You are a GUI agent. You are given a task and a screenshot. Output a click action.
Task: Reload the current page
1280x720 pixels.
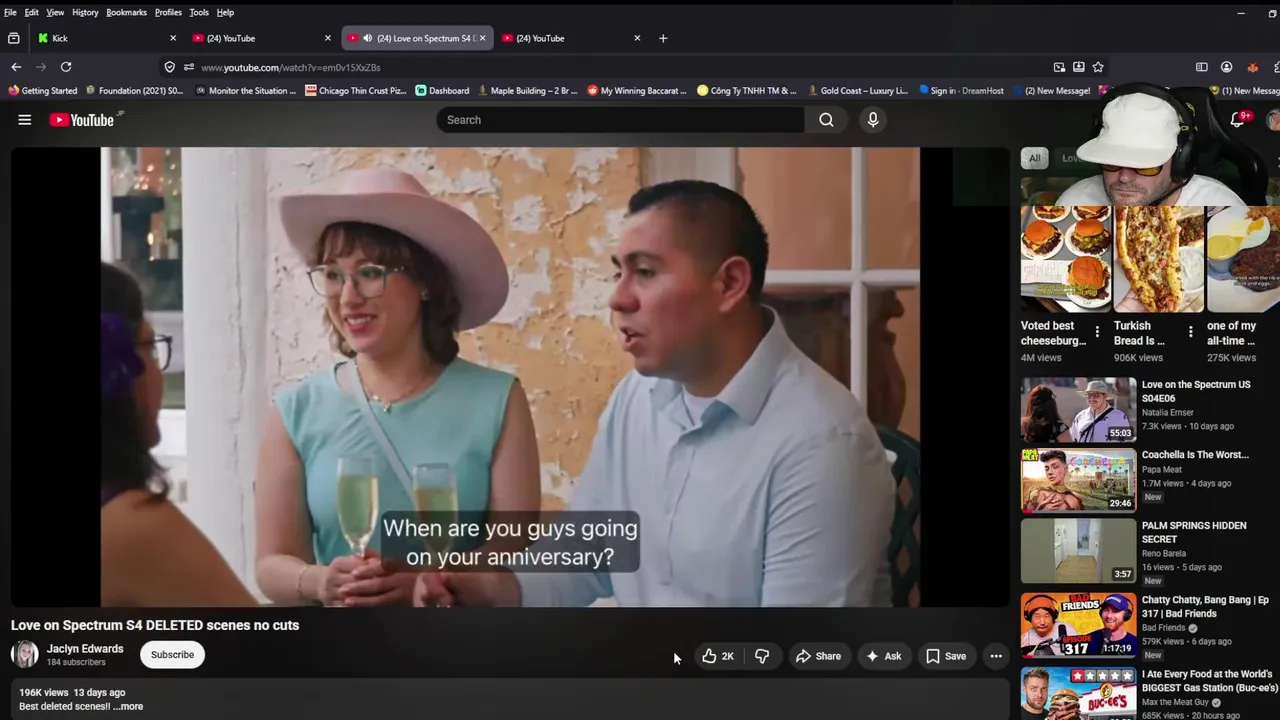(x=66, y=67)
